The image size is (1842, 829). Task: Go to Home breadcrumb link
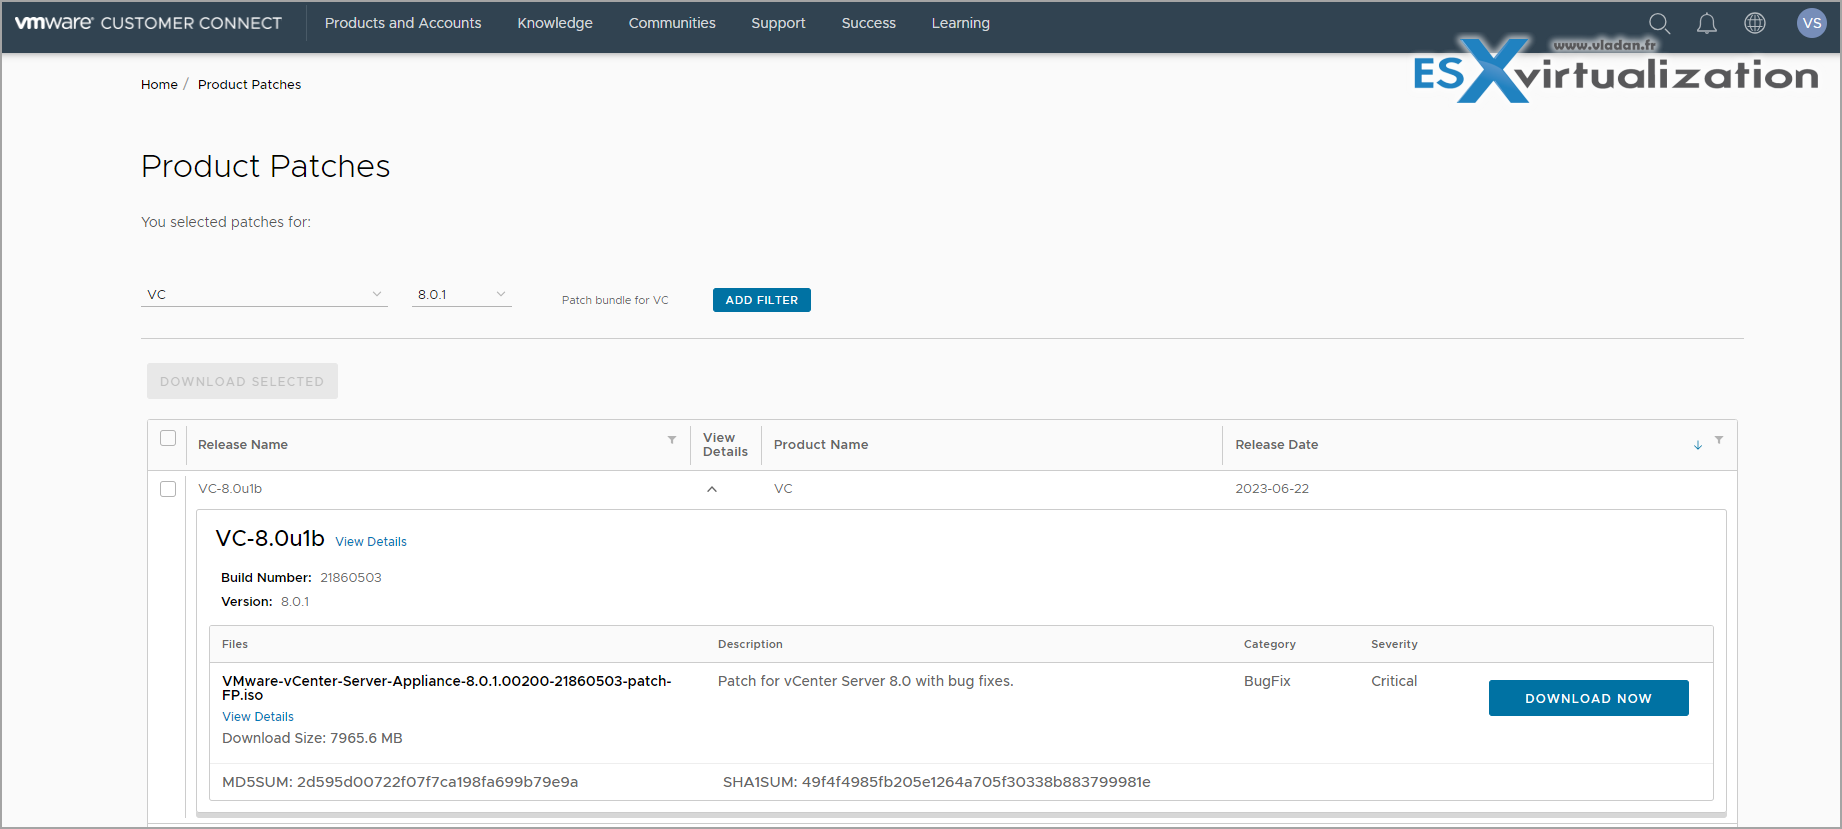[159, 85]
